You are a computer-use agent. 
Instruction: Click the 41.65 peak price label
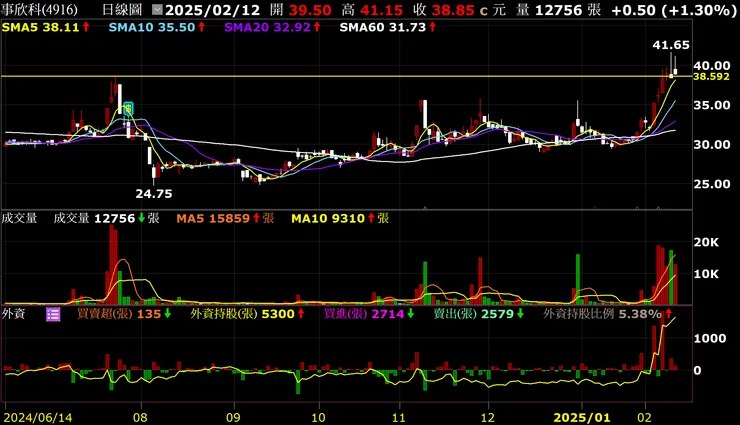pyautogui.click(x=671, y=45)
